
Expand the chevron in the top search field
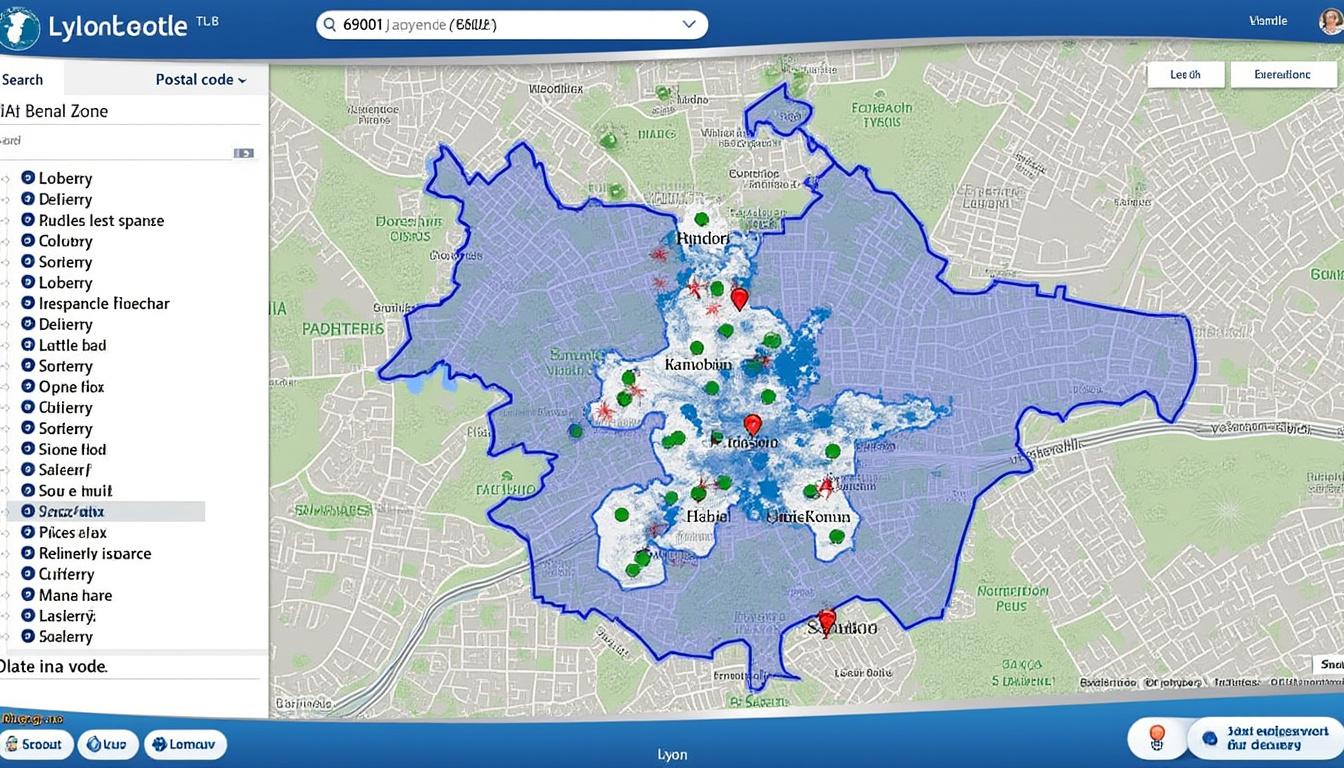(x=688, y=24)
